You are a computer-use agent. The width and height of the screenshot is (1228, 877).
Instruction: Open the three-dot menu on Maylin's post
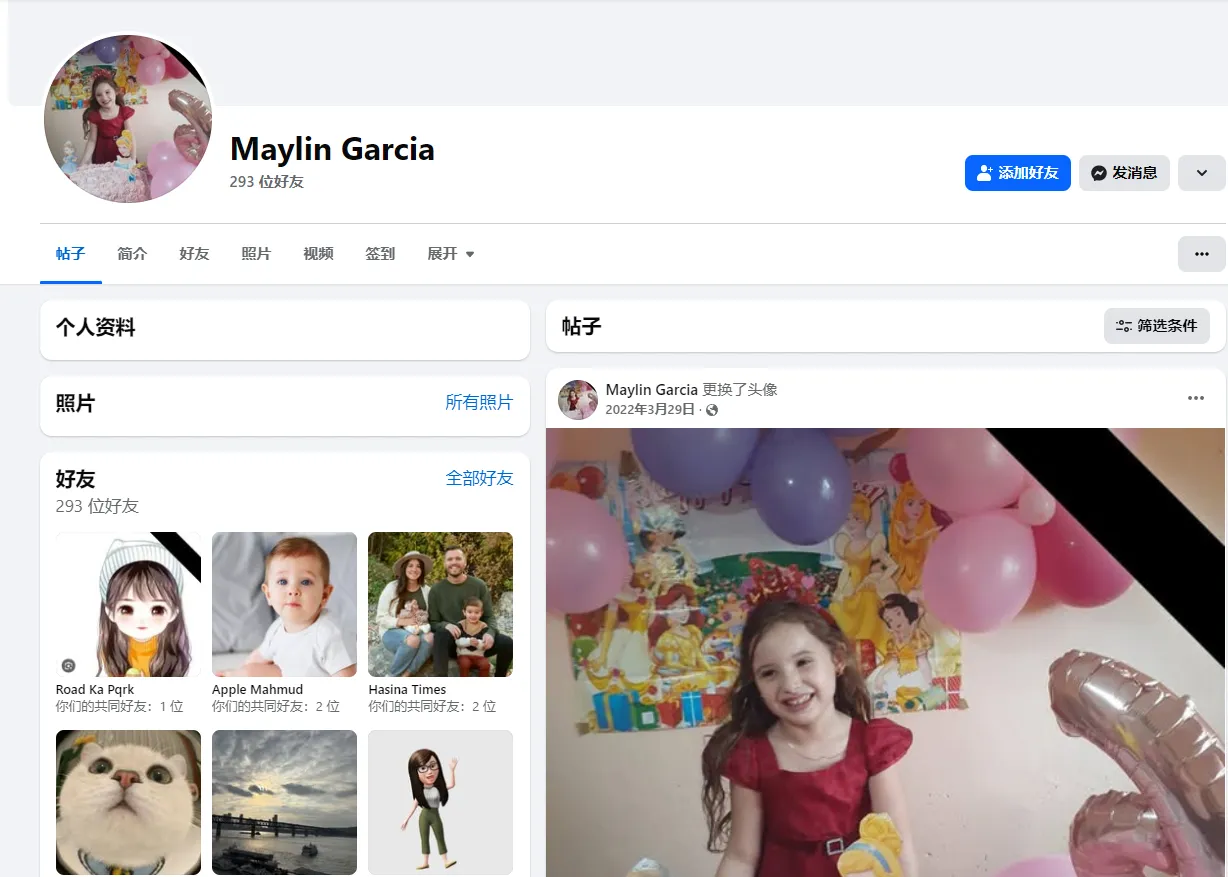click(x=1195, y=397)
